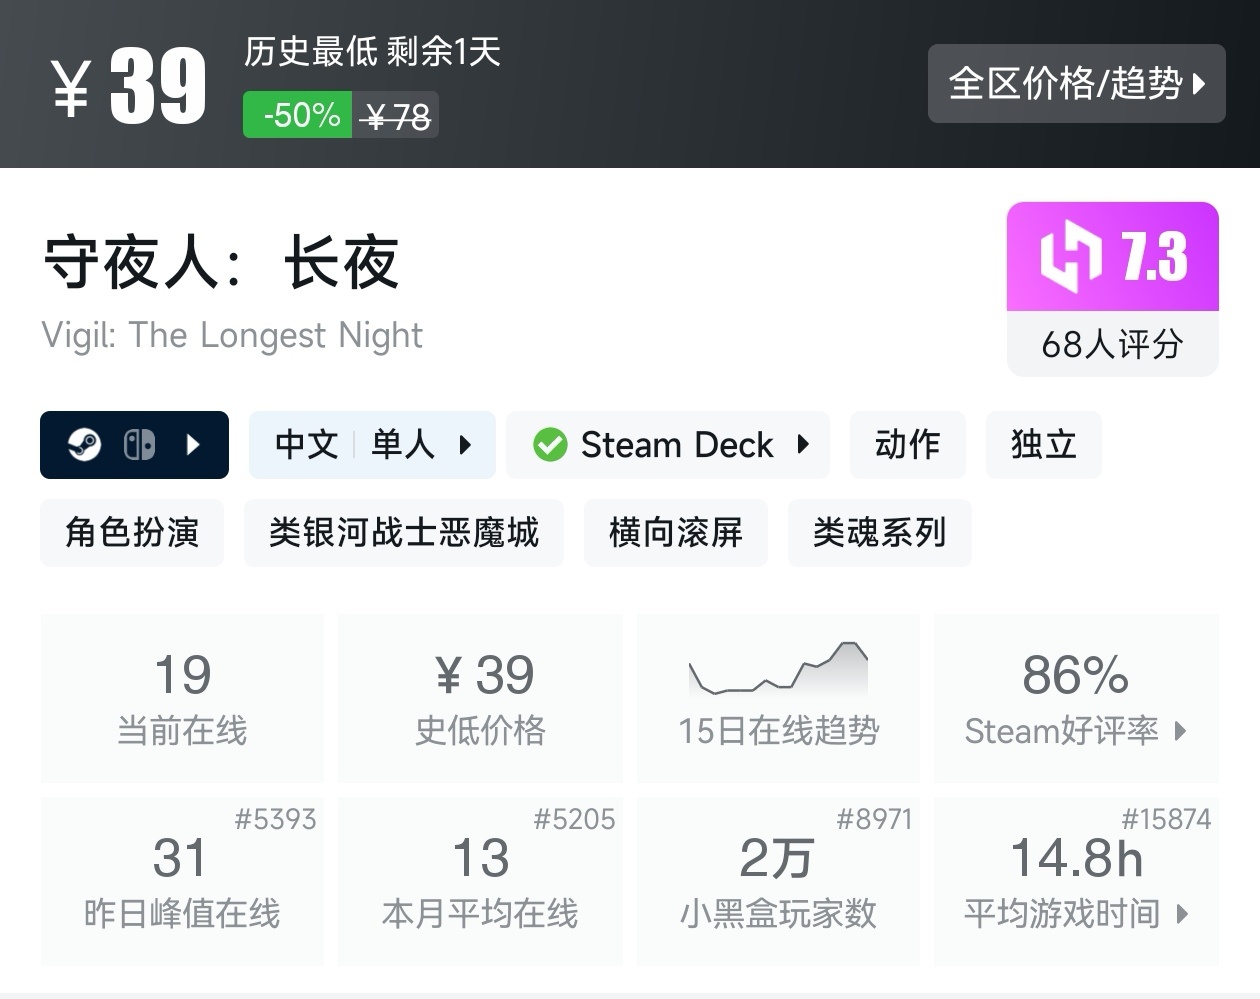Screen dimensions: 1260x999
Task: Select the 动作 genre tag
Action: pyautogui.click(x=907, y=445)
